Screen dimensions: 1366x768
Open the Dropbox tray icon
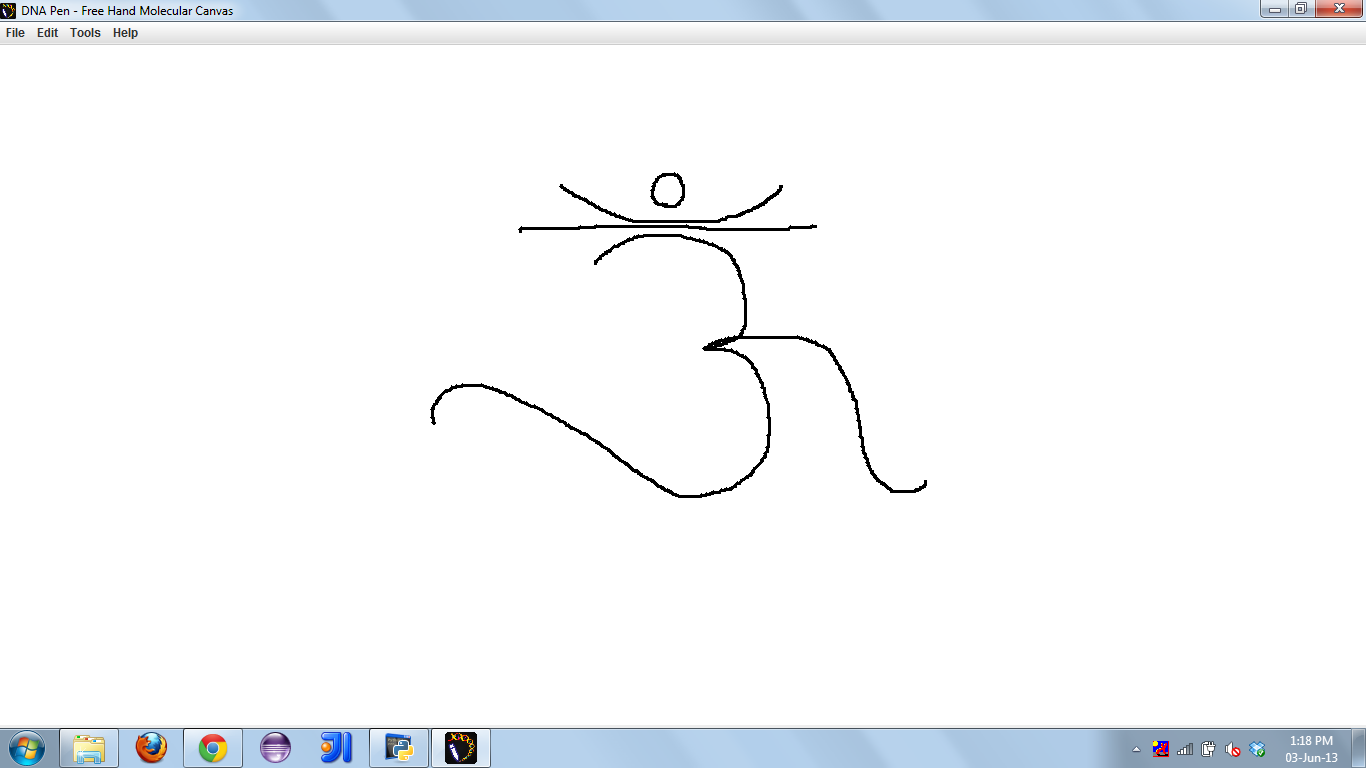point(1258,749)
